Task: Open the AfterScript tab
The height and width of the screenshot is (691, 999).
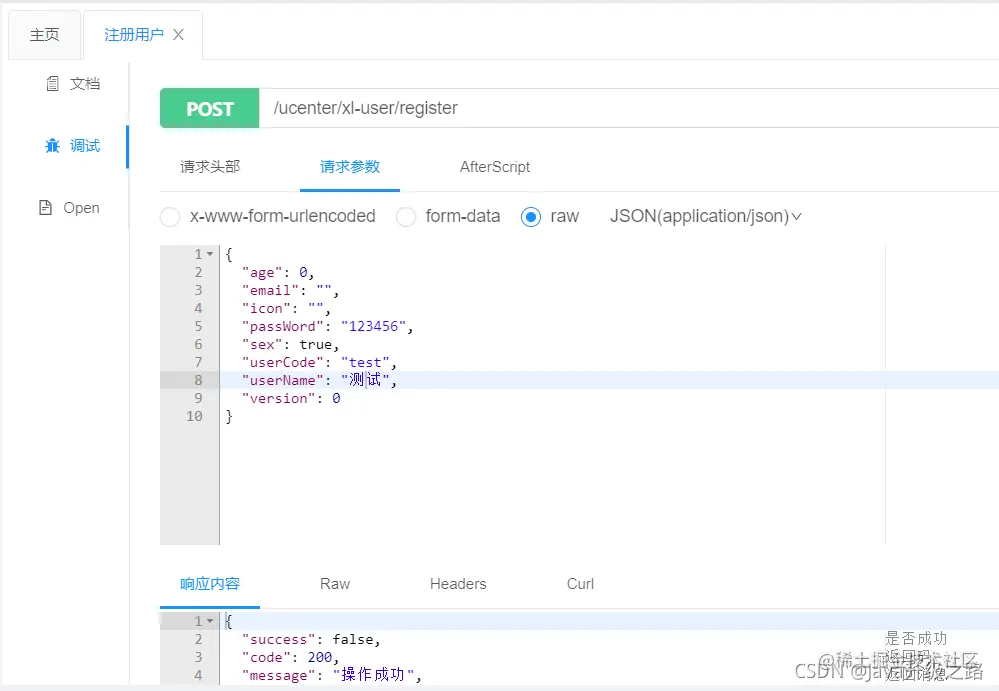Action: click(x=495, y=167)
